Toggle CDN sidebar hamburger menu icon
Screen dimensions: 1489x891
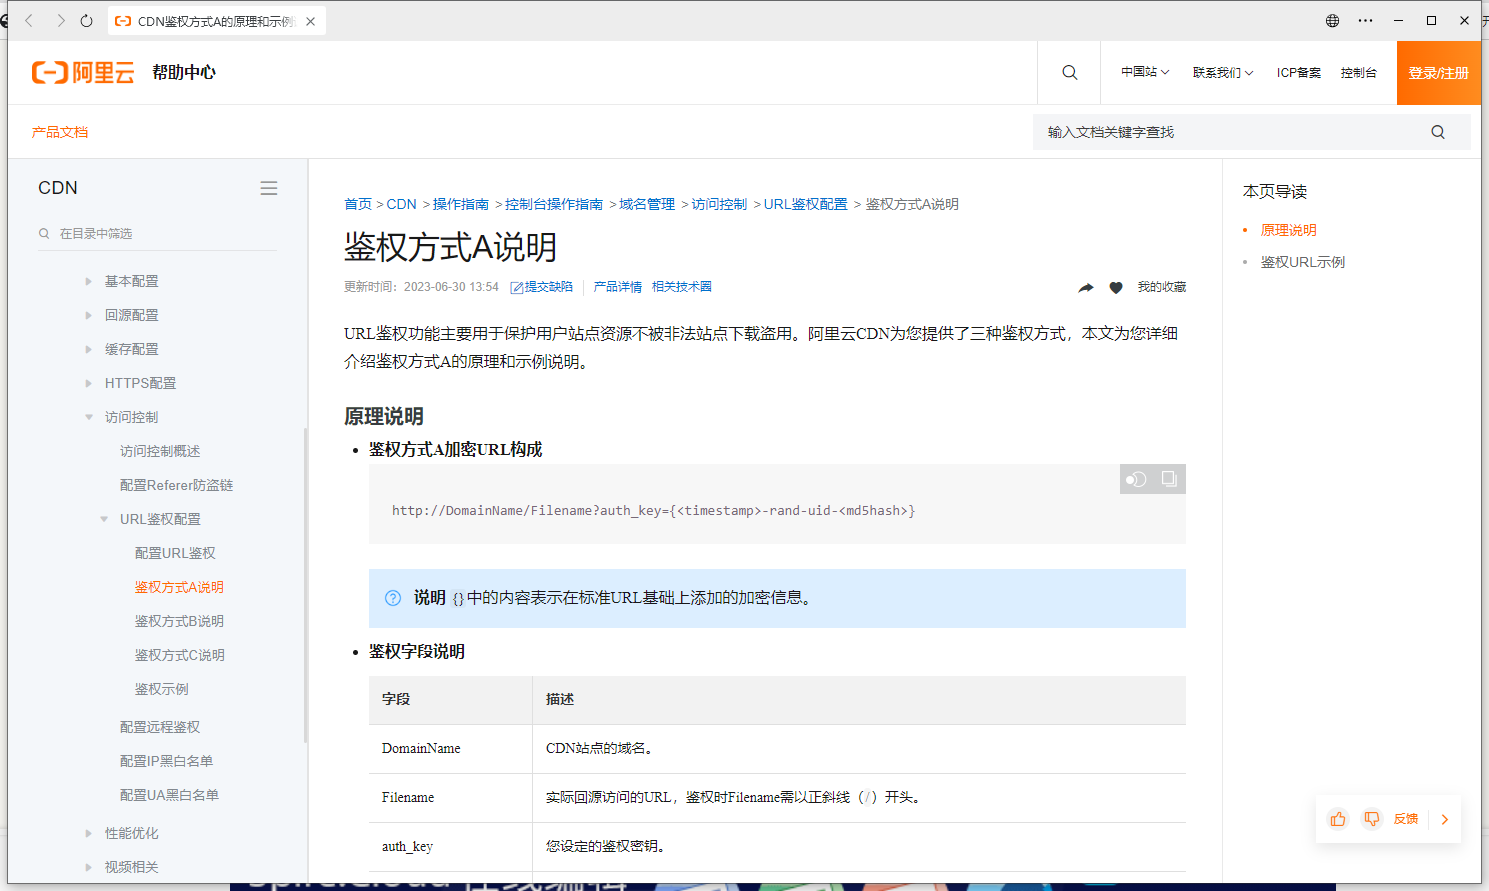pos(269,188)
